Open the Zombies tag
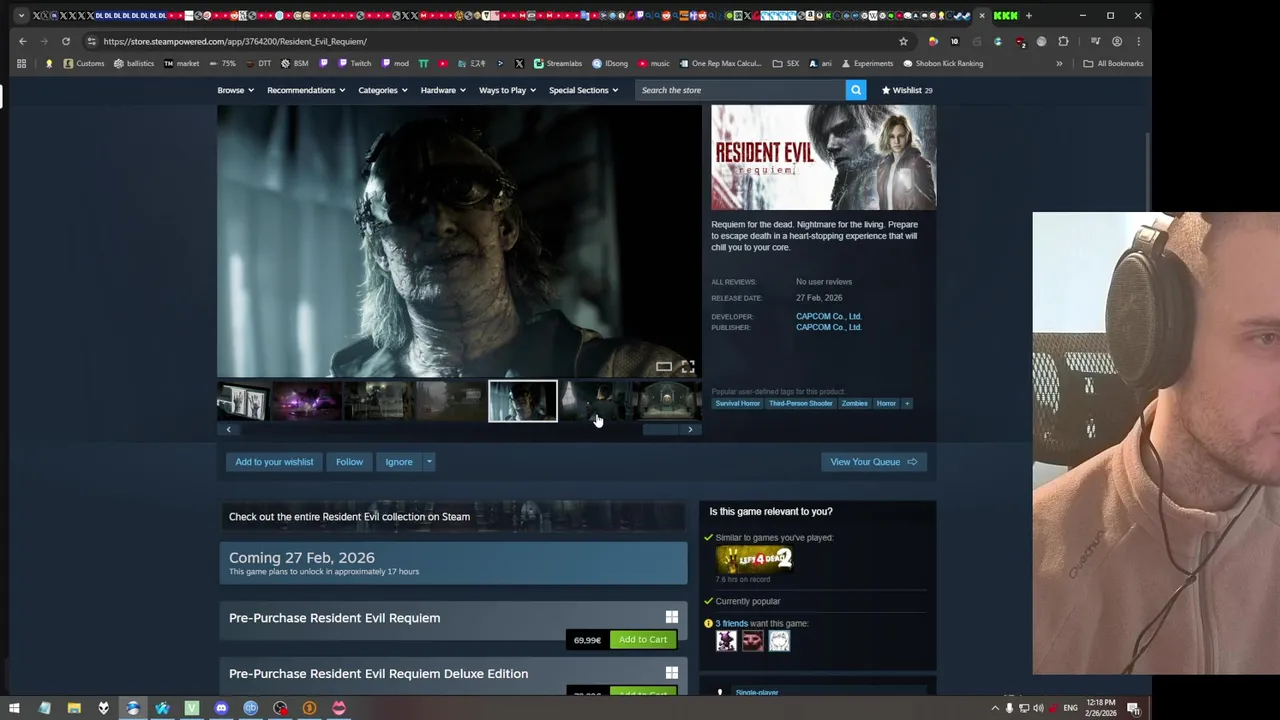The width and height of the screenshot is (1280, 720). coord(854,403)
